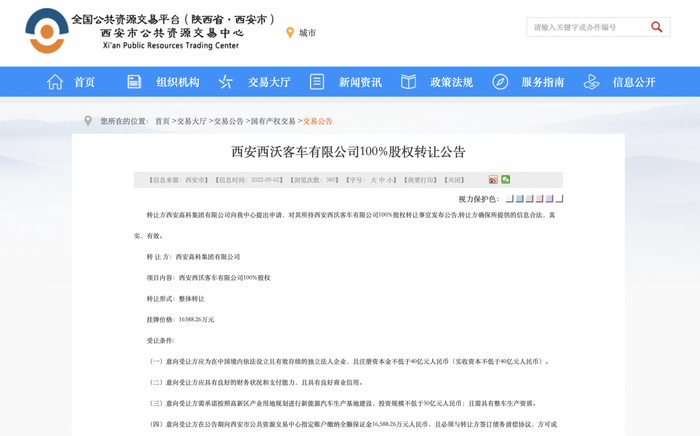The height and width of the screenshot is (436, 700).
Task: Open the 新闻资讯 nav menu item
Action: (x=360, y=82)
